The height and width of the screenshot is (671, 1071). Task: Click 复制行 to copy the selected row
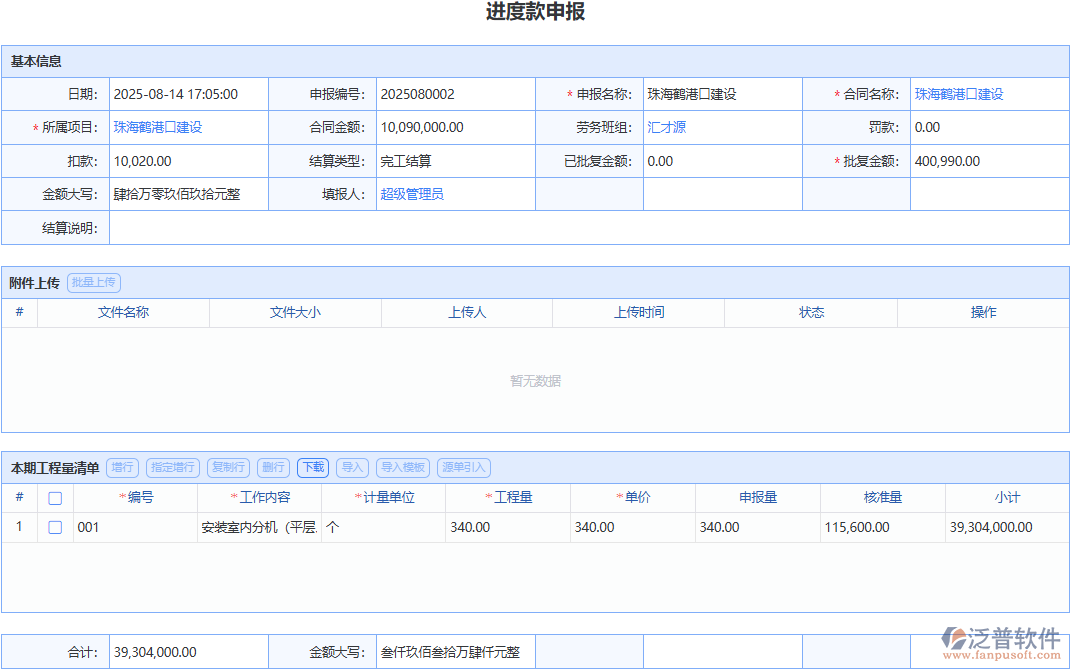[x=229, y=467]
